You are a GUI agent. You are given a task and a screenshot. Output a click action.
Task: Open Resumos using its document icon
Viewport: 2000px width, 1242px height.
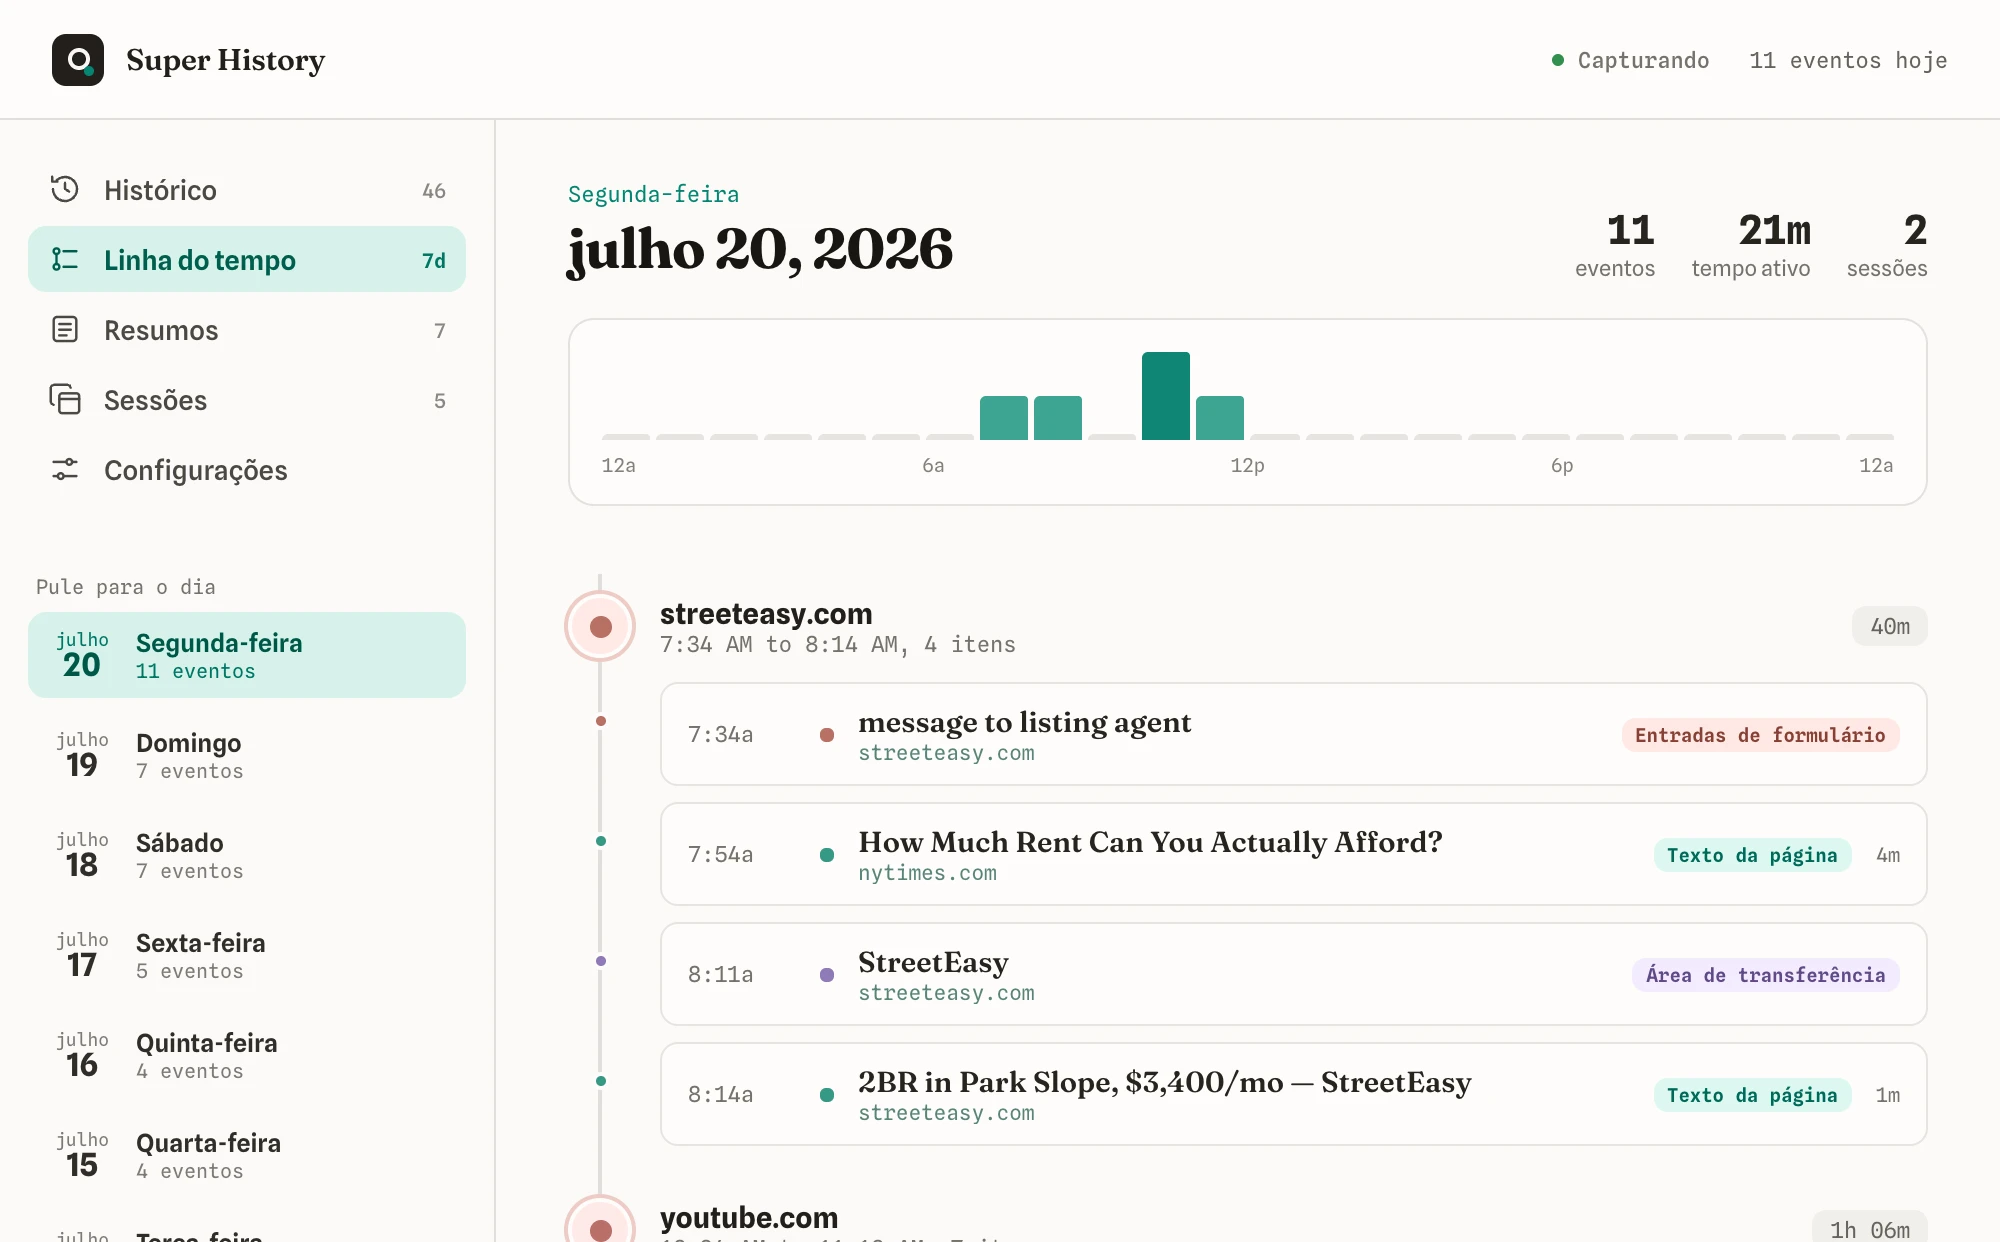65,329
